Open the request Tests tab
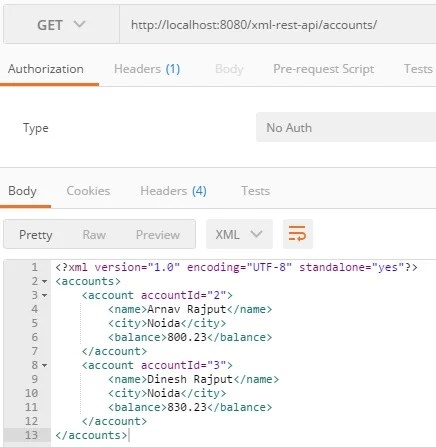This screenshot has width=436, height=447. pos(418,69)
